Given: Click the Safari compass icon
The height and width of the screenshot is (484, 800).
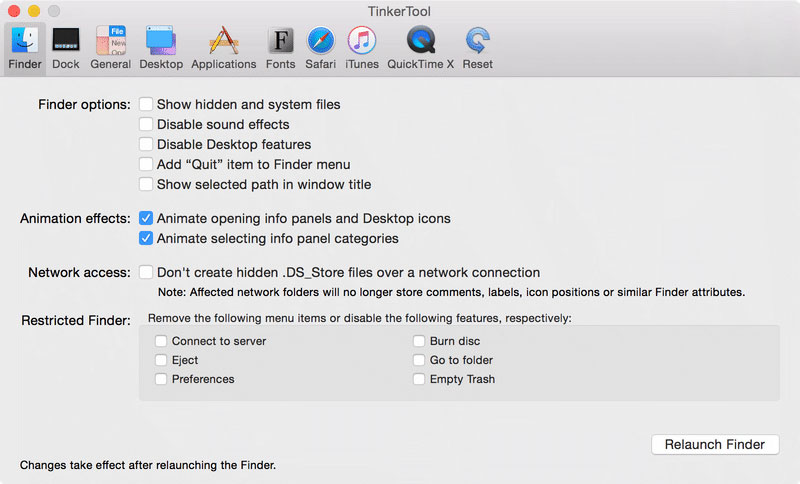Looking at the screenshot, I should (320, 41).
